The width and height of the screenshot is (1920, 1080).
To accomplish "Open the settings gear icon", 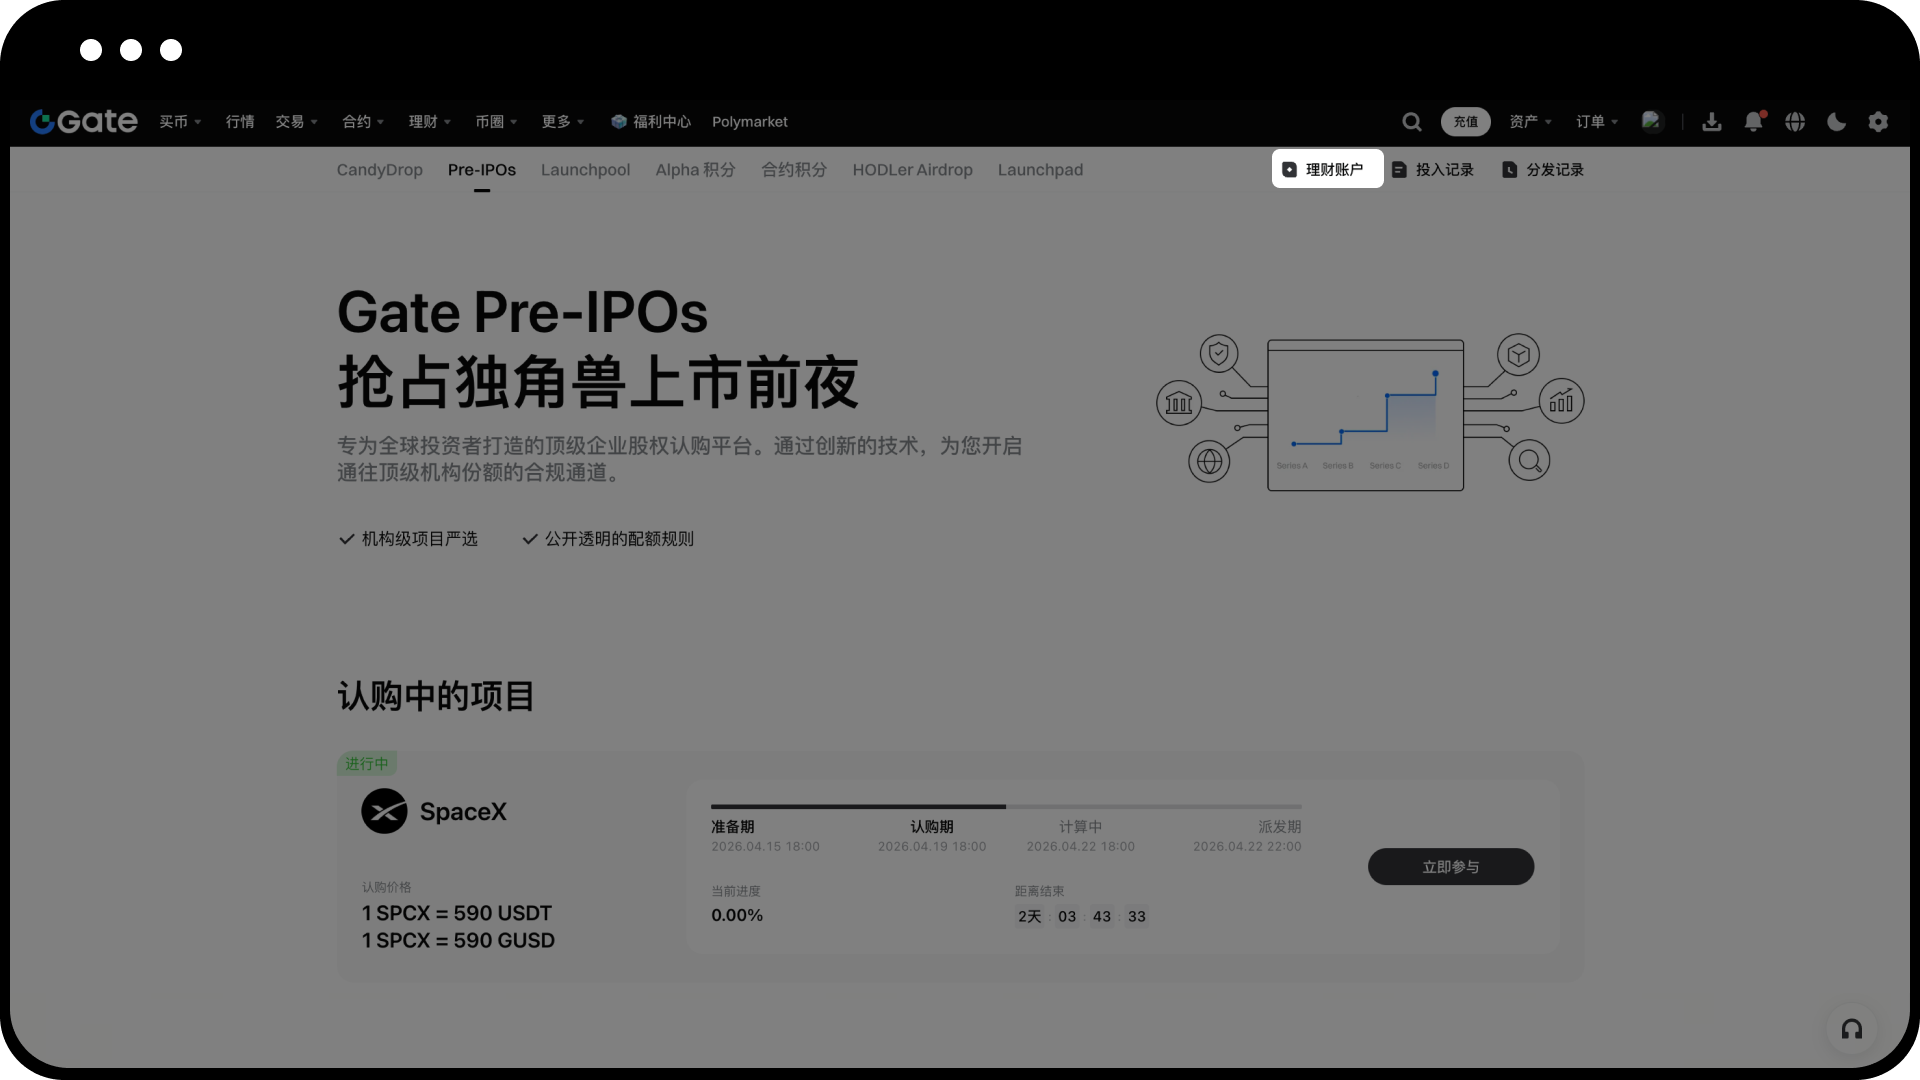I will 1878,122.
